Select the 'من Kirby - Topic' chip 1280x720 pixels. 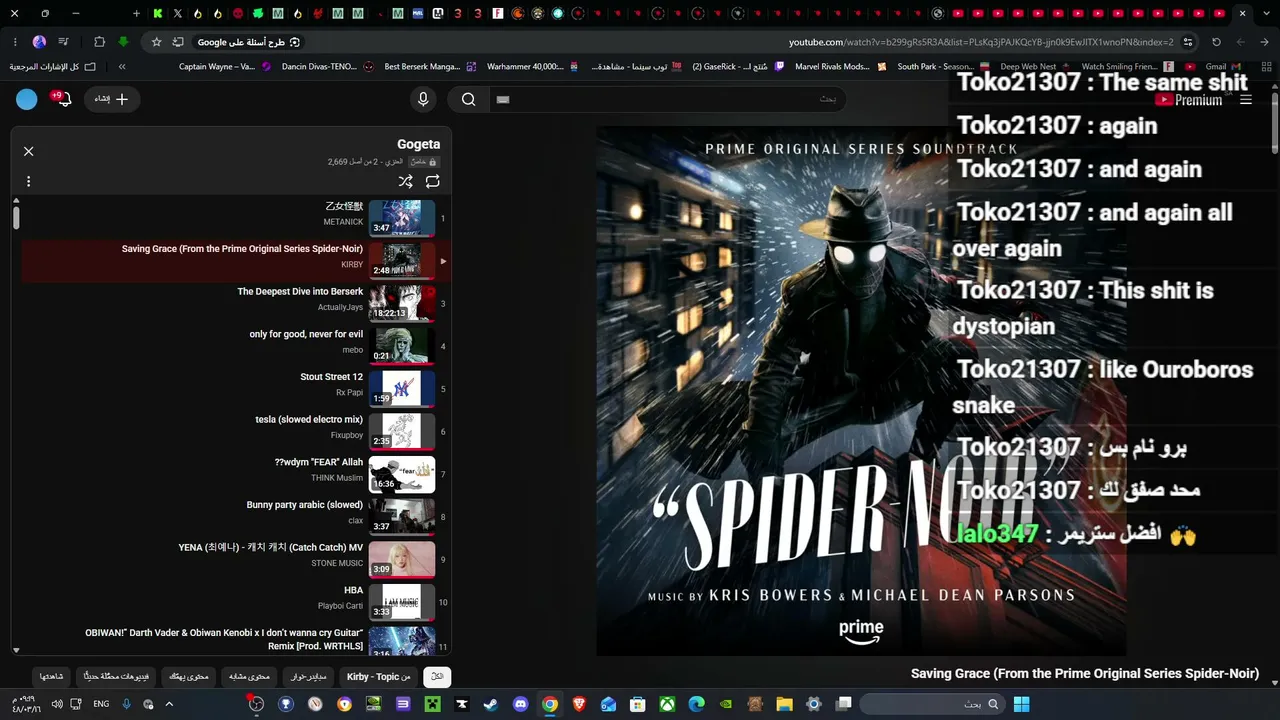coord(379,677)
